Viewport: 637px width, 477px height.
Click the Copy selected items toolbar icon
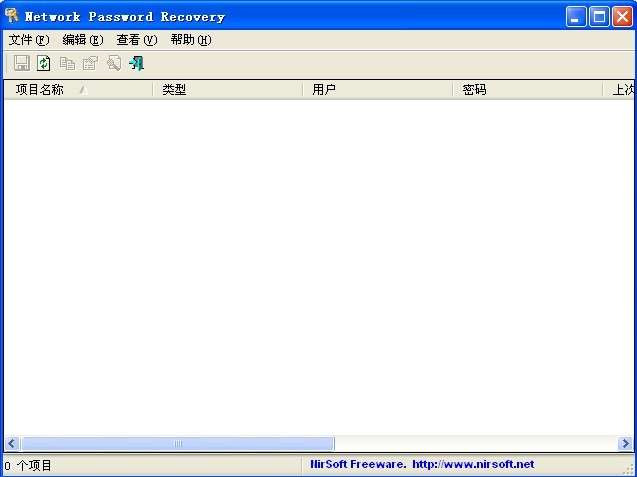click(67, 63)
